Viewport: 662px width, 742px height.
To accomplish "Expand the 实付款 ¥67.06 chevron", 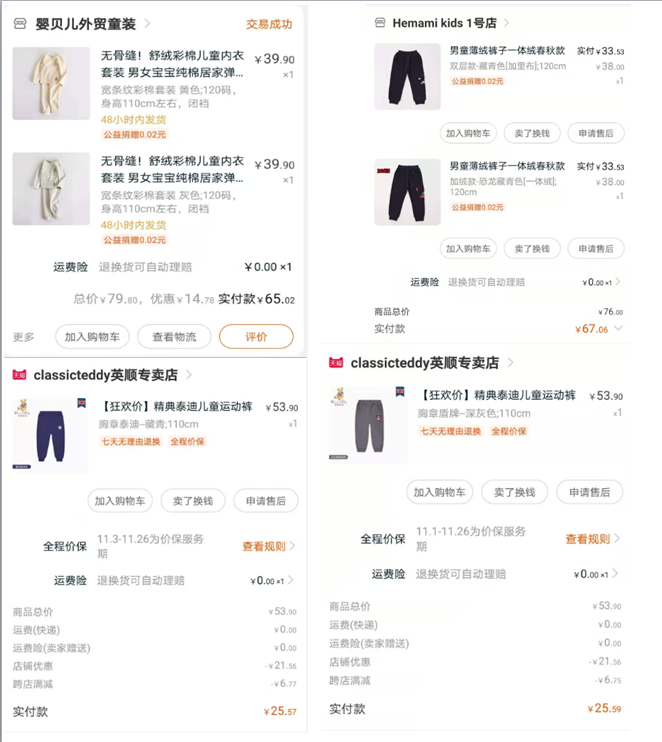I will coord(618,328).
